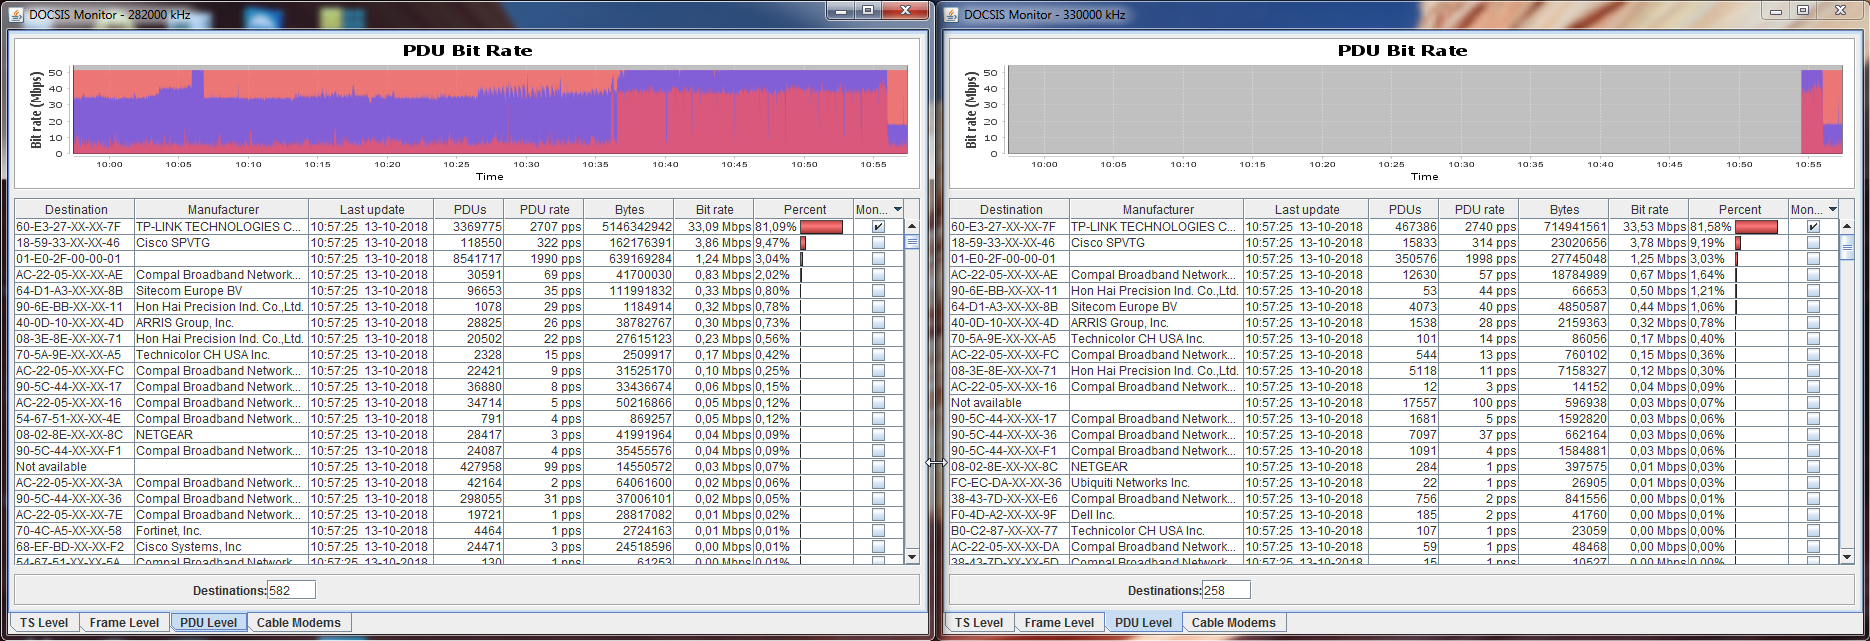Check Monitor for Cisco SPVTG row in 282000 kHz window
The image size is (1870, 641).
point(878,243)
